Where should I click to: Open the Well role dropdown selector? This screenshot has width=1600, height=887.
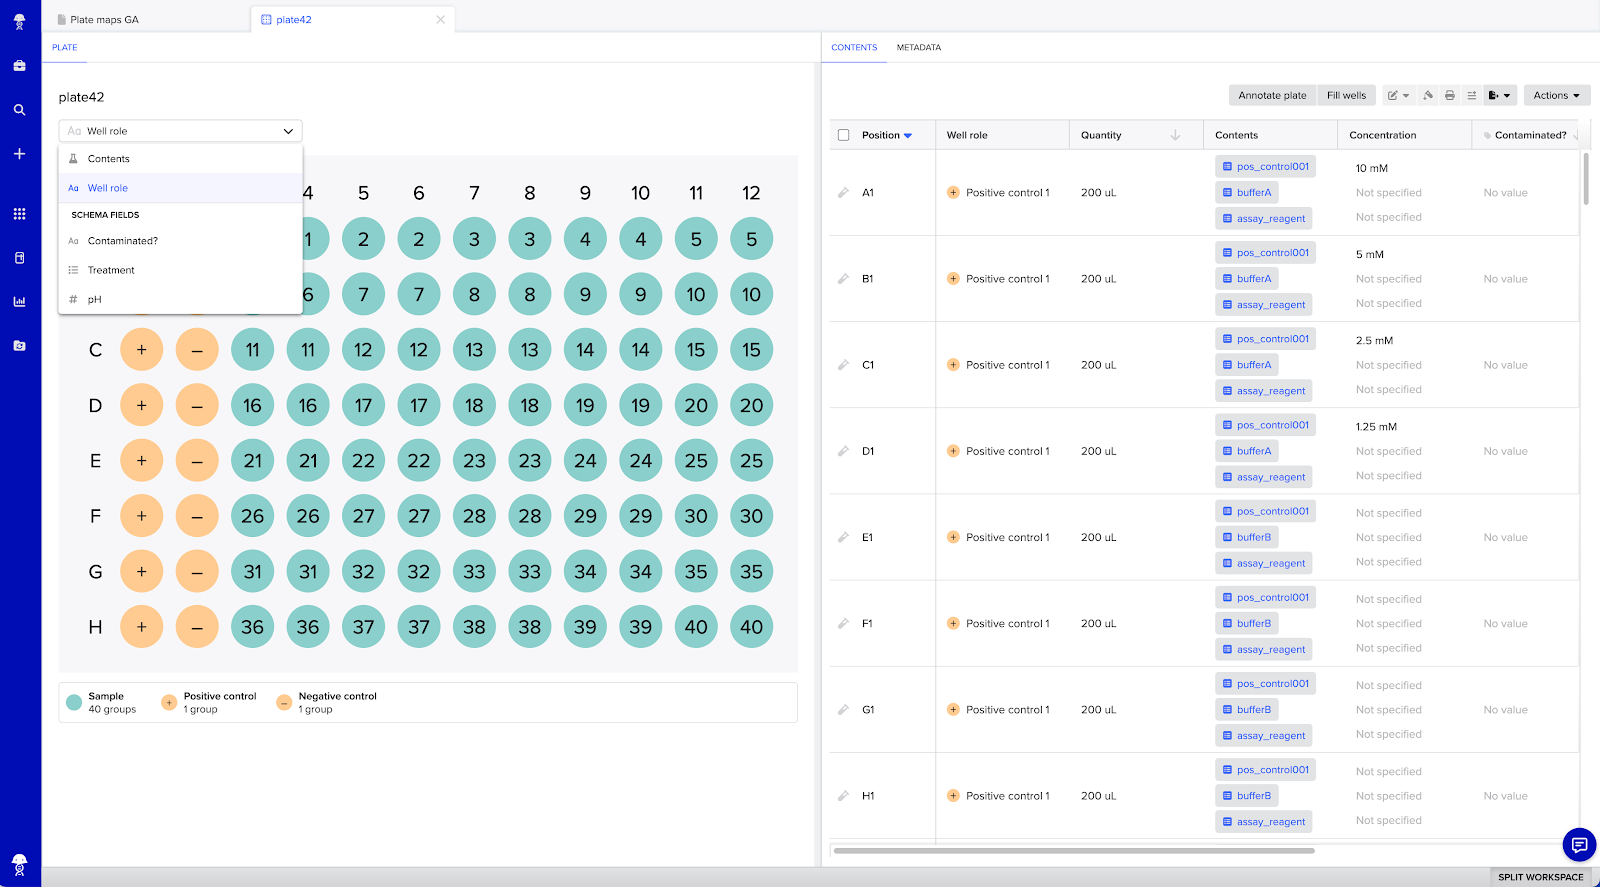[180, 131]
